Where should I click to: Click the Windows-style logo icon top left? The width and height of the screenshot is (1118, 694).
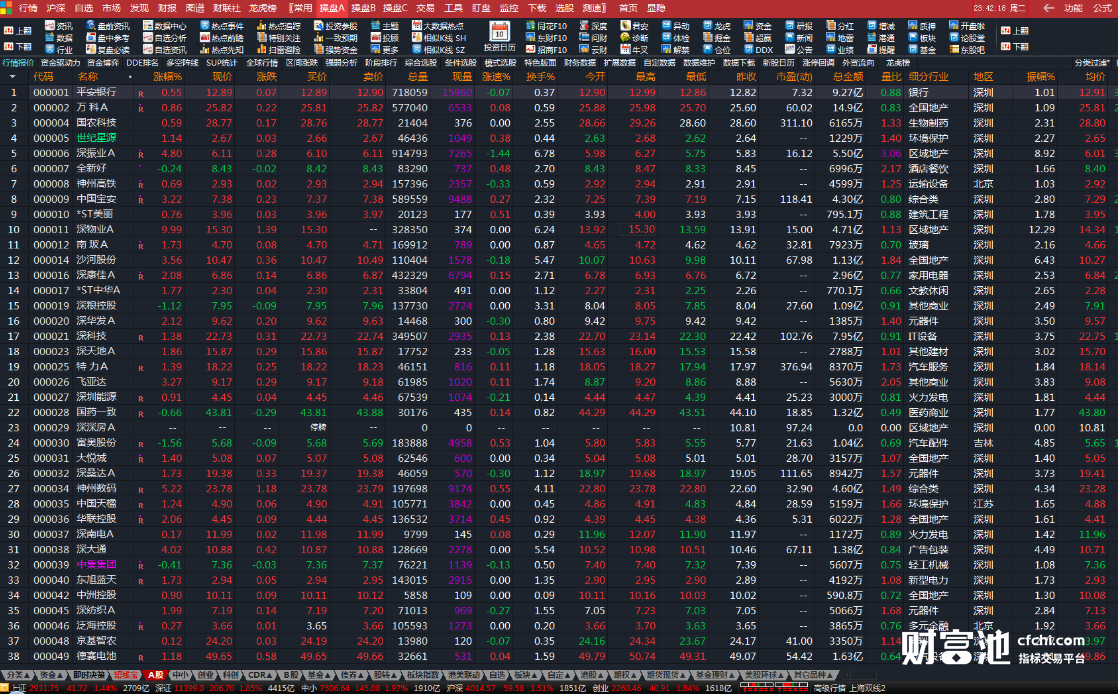pos(8,8)
